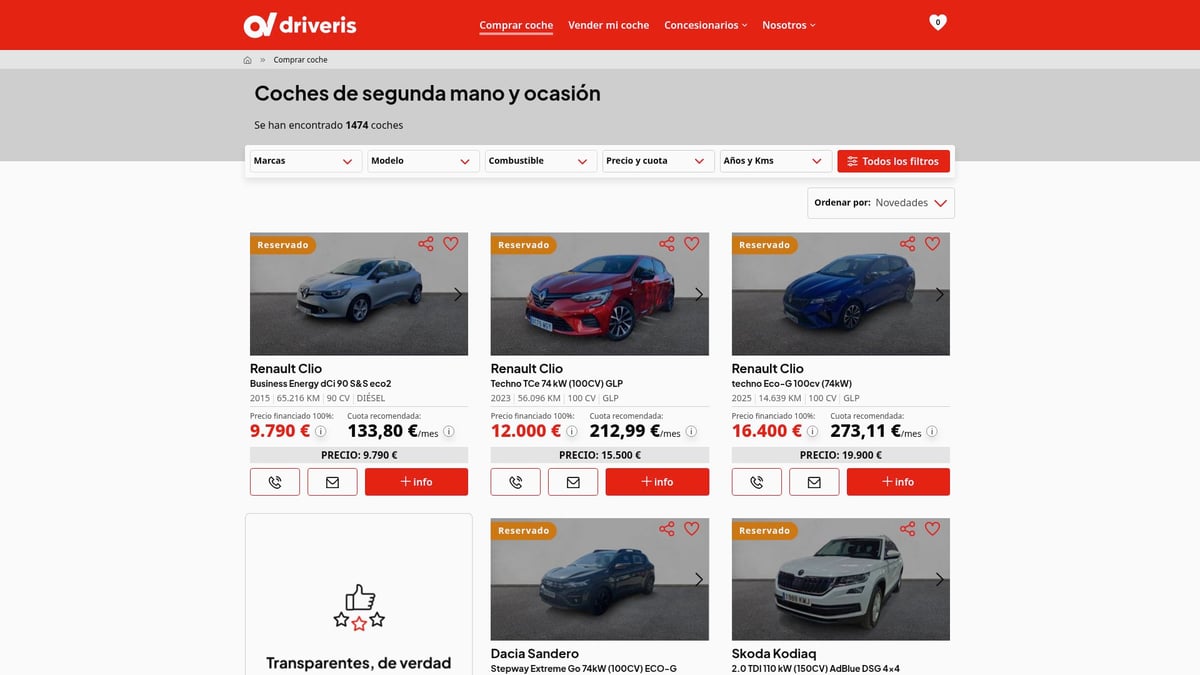Screen dimensions: 1200x675
Task: Click Todos los filtros button
Action: coord(893,161)
